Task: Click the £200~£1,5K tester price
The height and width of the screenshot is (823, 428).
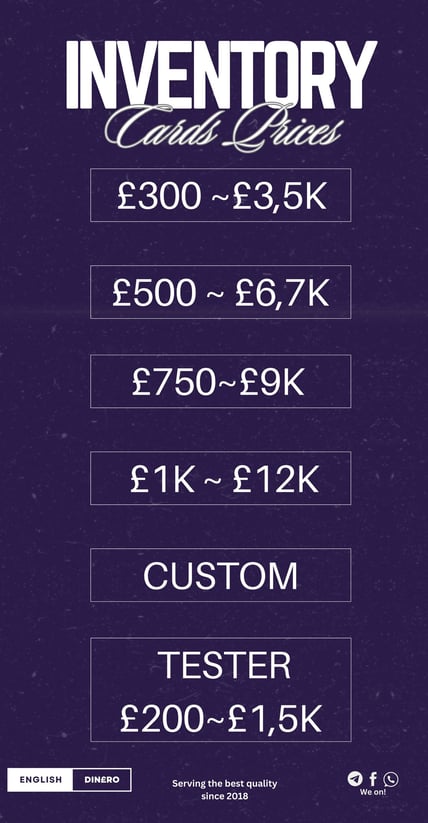Action: (221, 719)
